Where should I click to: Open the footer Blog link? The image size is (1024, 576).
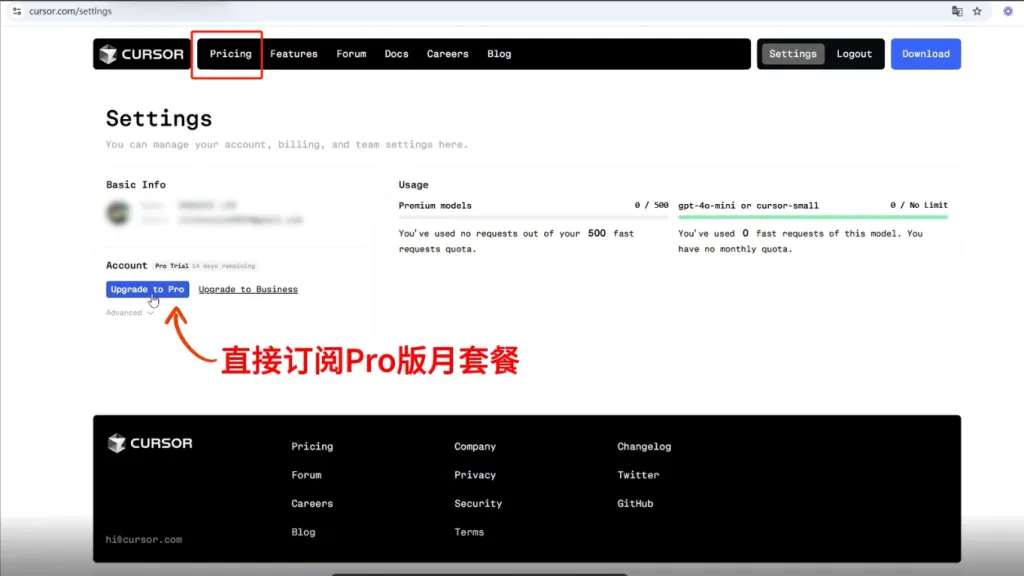[304, 532]
